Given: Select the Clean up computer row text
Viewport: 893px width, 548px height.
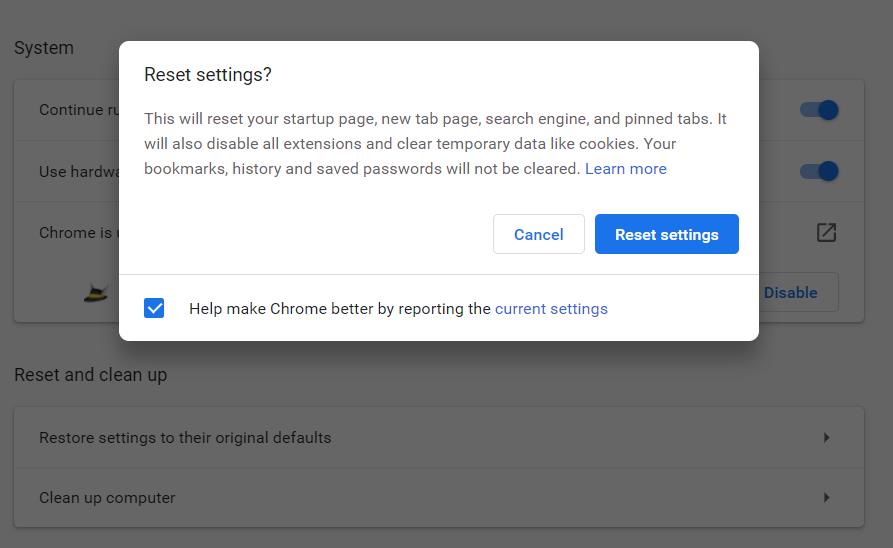Looking at the screenshot, I should click(x=107, y=497).
